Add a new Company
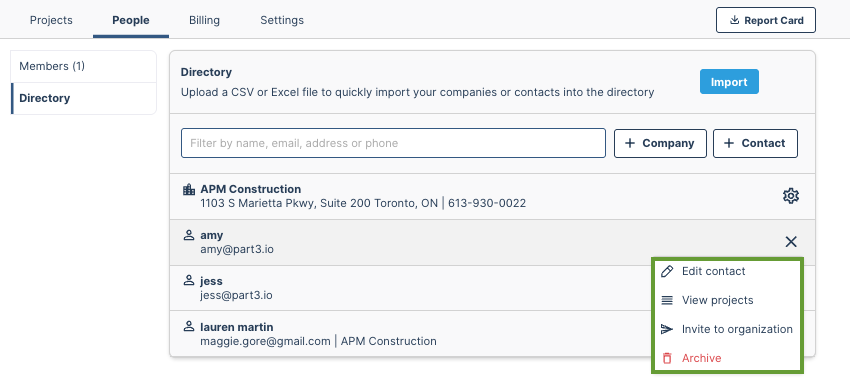 pos(660,143)
